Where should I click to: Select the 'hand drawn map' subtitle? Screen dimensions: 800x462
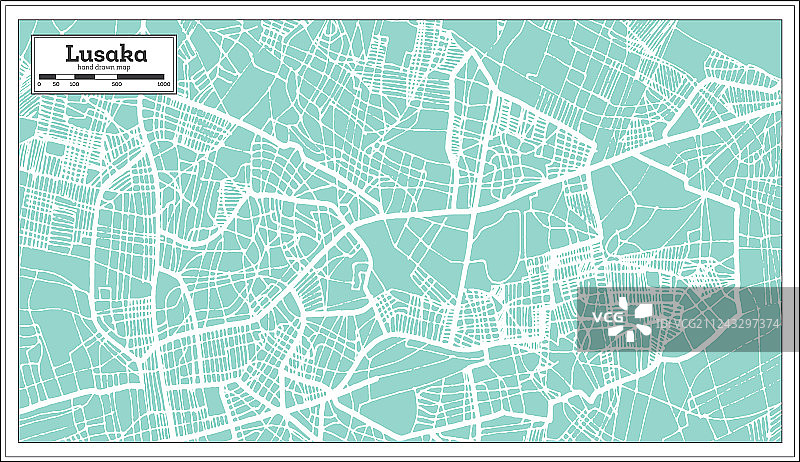[104, 68]
